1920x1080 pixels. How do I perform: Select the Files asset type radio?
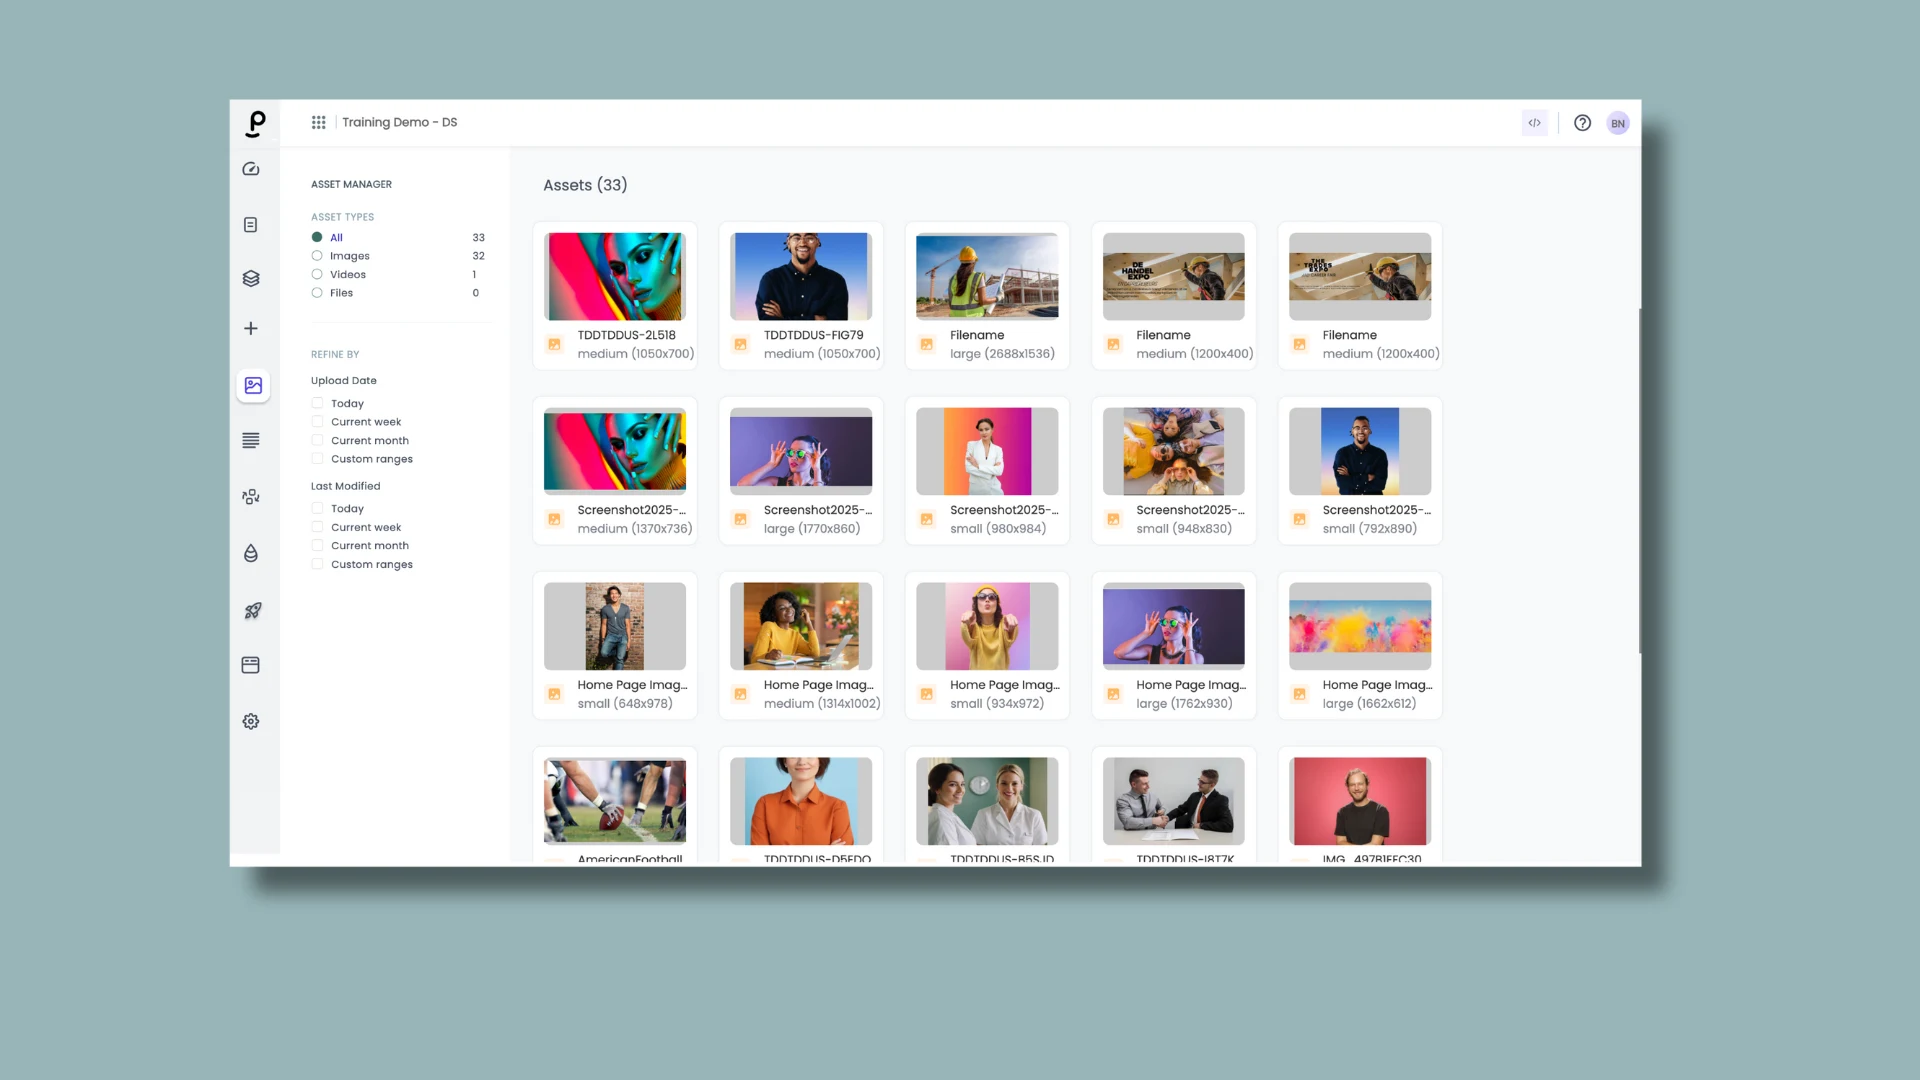coord(317,293)
